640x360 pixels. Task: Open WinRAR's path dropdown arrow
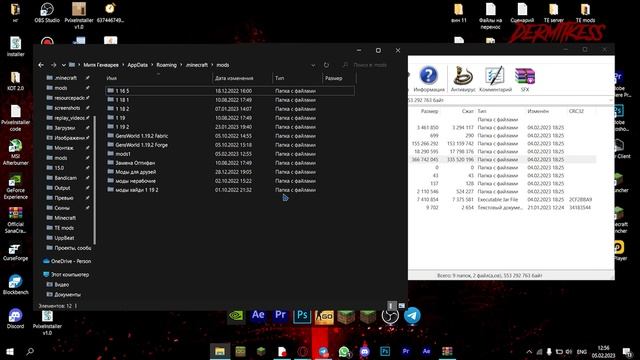tap(611, 100)
